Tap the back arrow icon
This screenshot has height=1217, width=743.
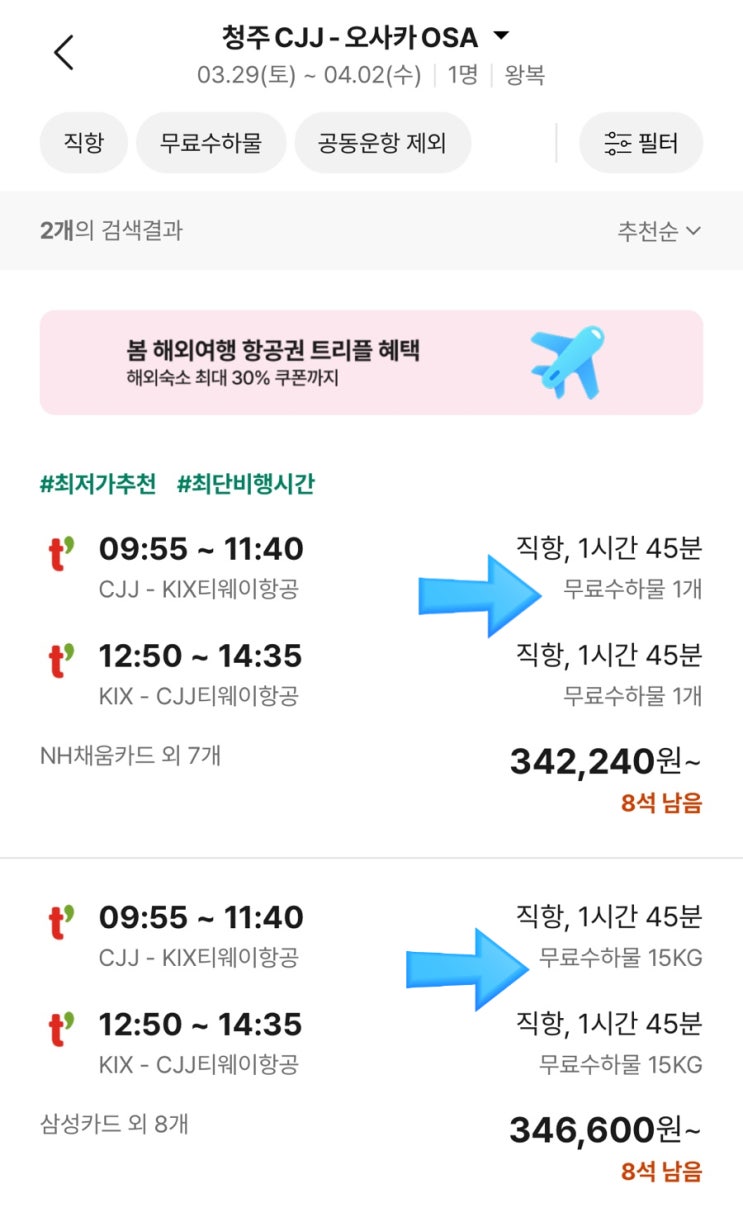click(64, 52)
